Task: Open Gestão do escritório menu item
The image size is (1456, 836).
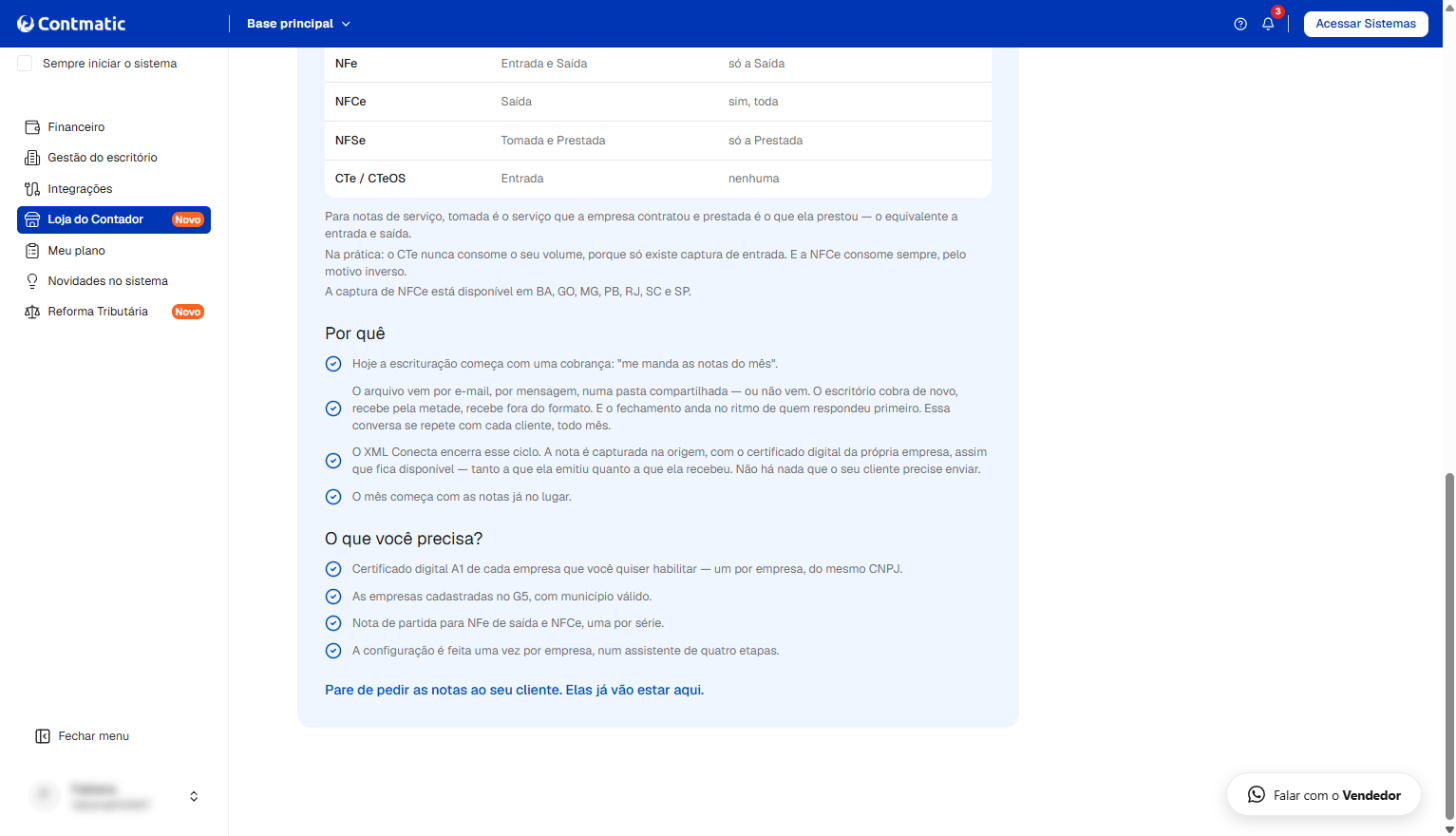Action: 114,158
